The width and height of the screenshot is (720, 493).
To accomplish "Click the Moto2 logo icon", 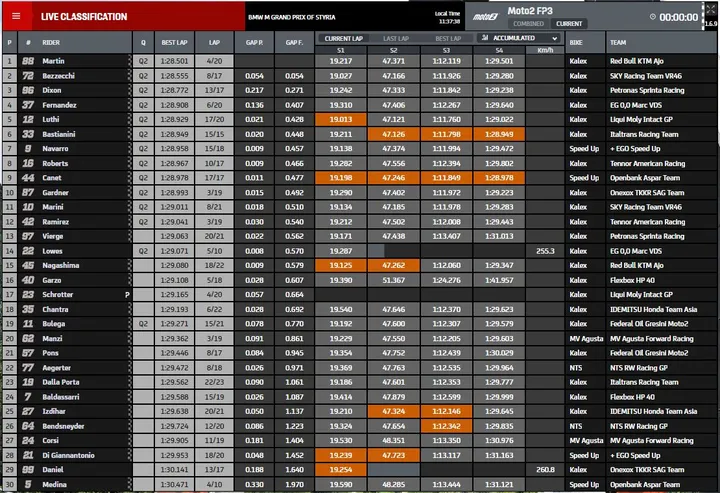I will coord(485,17).
